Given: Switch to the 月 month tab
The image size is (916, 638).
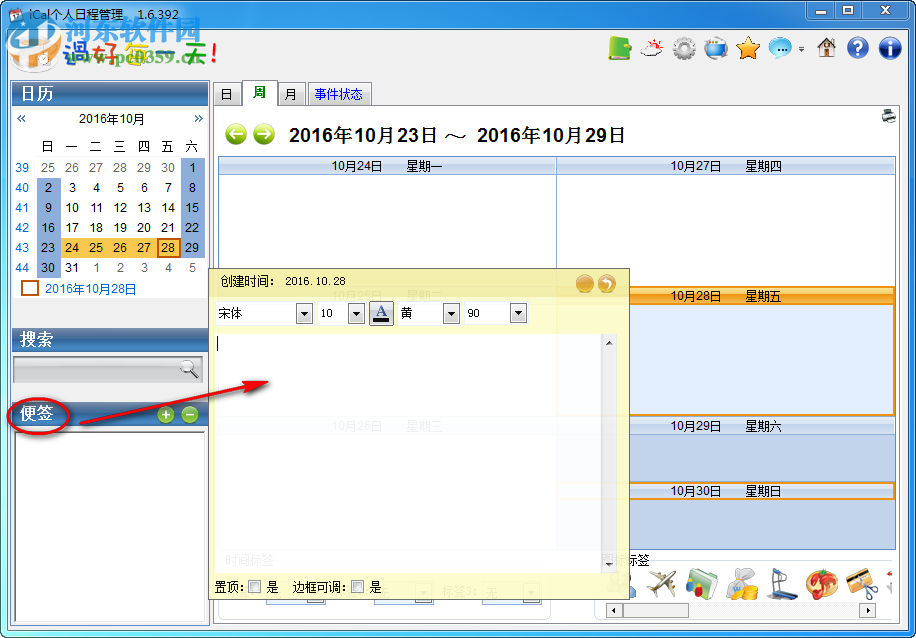Looking at the screenshot, I should coord(291,95).
